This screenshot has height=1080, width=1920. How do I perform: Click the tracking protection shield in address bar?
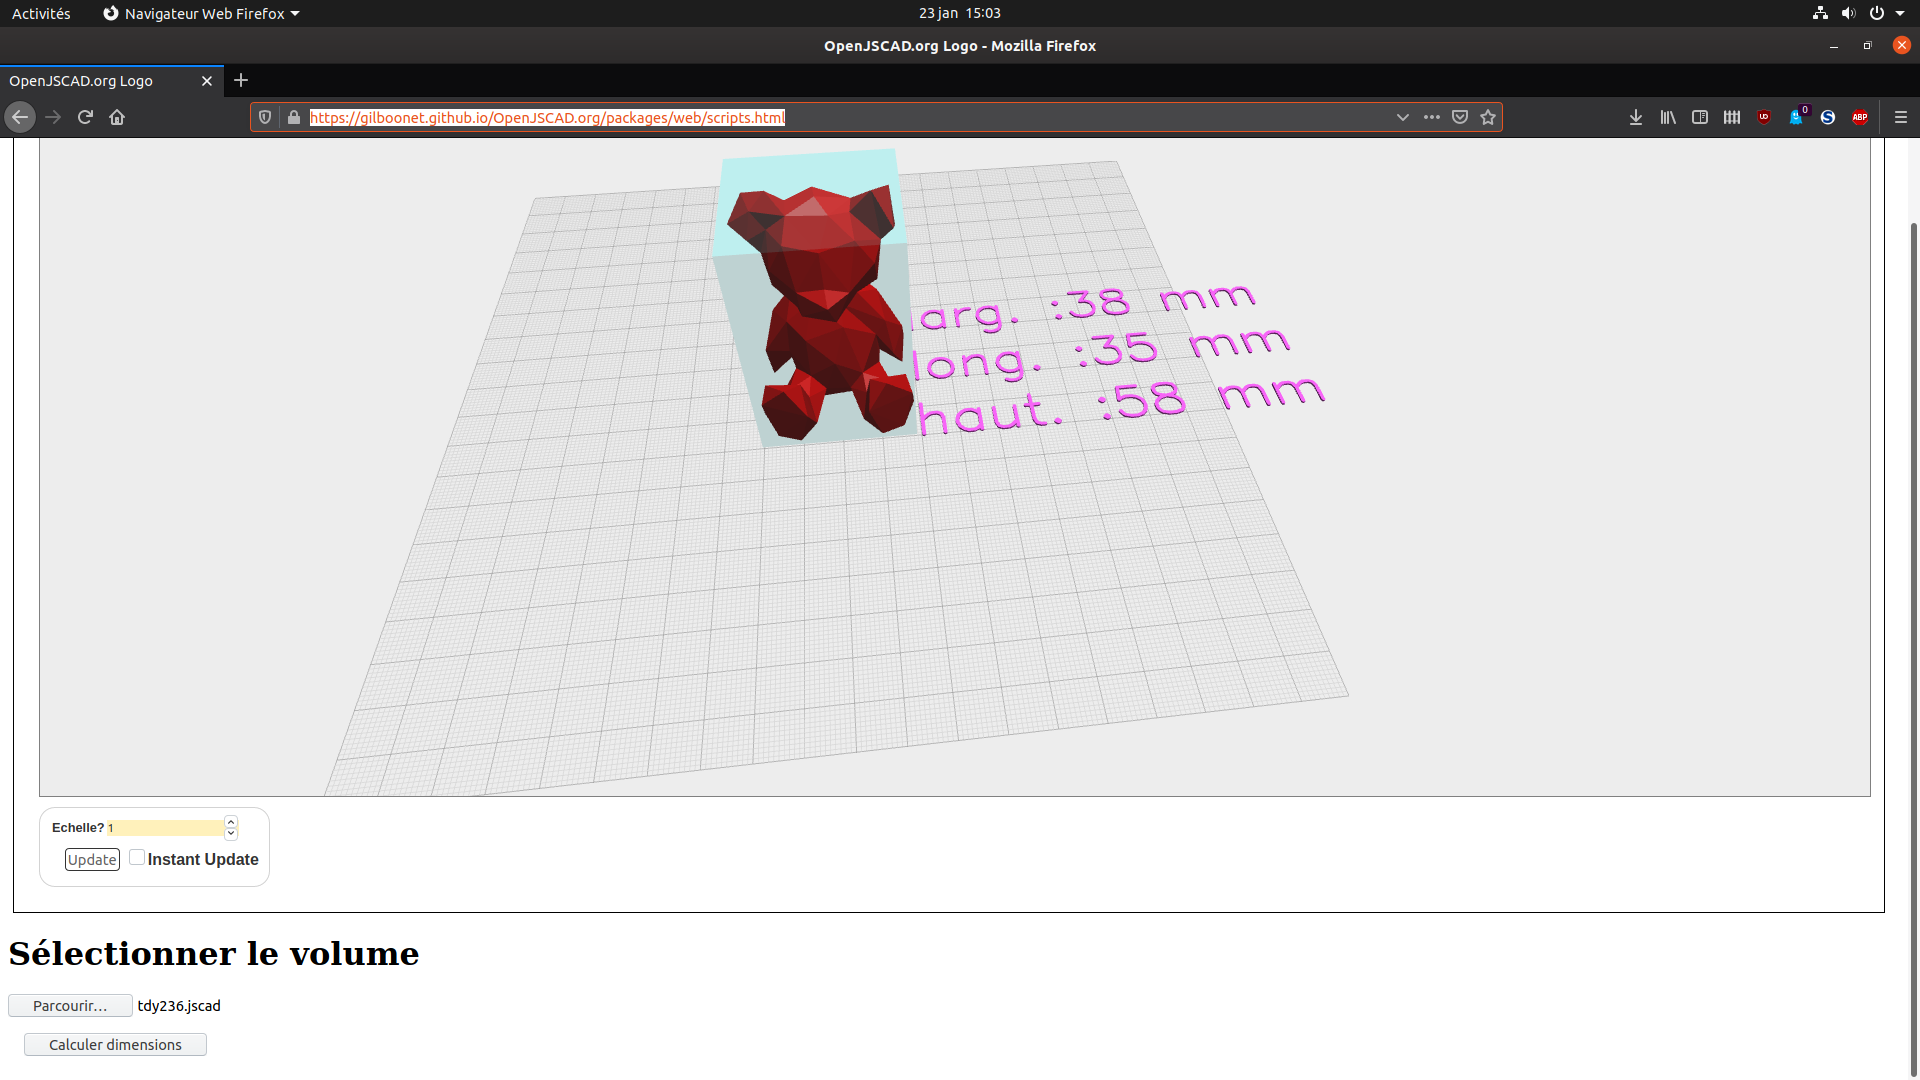[x=264, y=117]
